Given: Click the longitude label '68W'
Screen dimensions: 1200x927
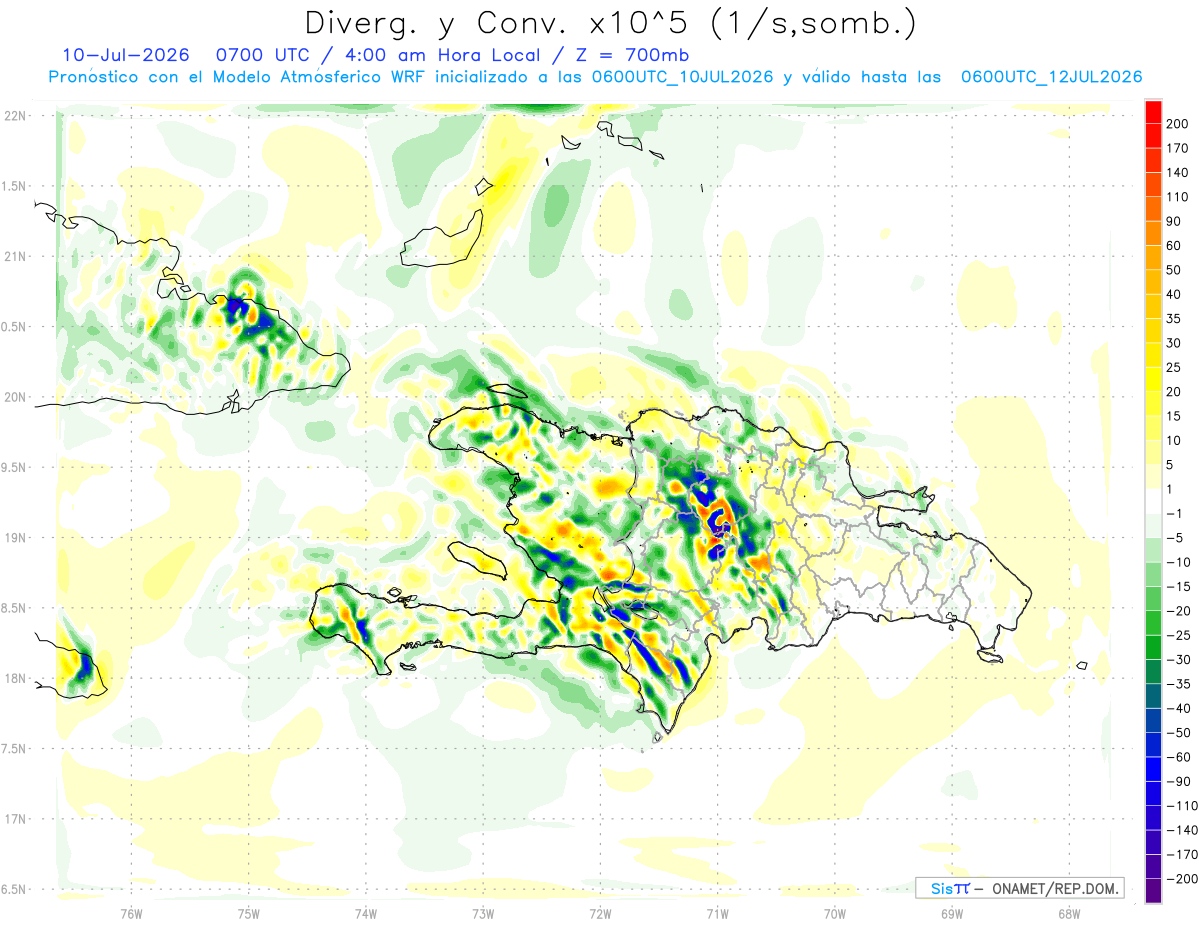Looking at the screenshot, I should pyautogui.click(x=1068, y=914).
